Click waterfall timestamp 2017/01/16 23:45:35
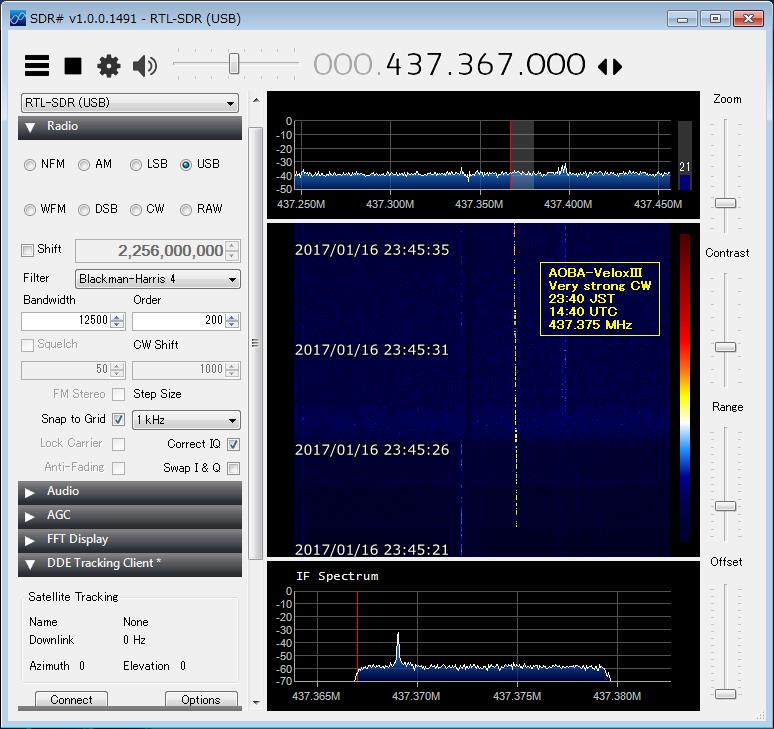 tap(372, 250)
